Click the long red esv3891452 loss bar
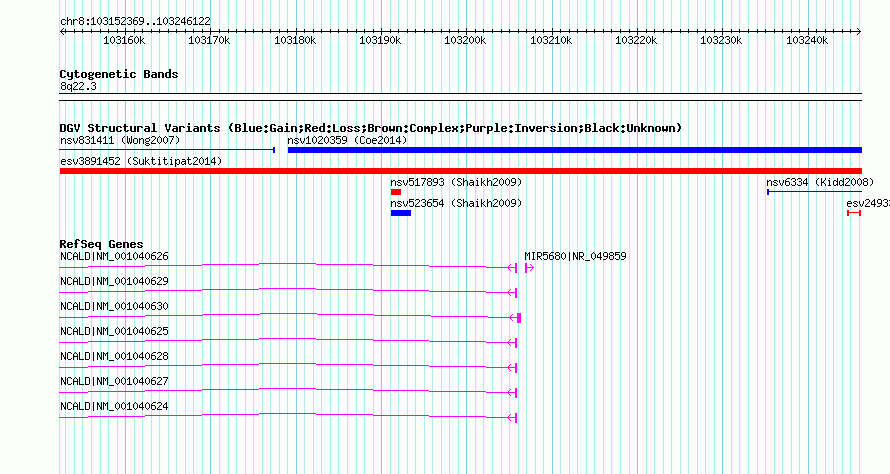890x474 pixels. (460, 171)
